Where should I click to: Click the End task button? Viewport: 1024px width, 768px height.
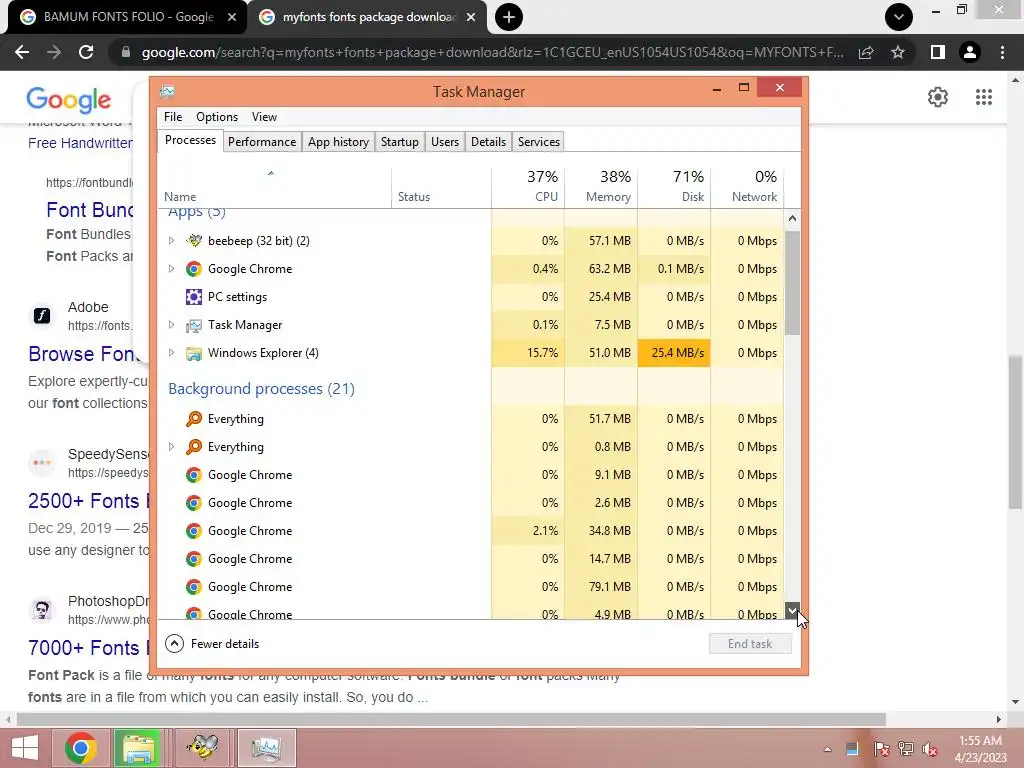750,644
